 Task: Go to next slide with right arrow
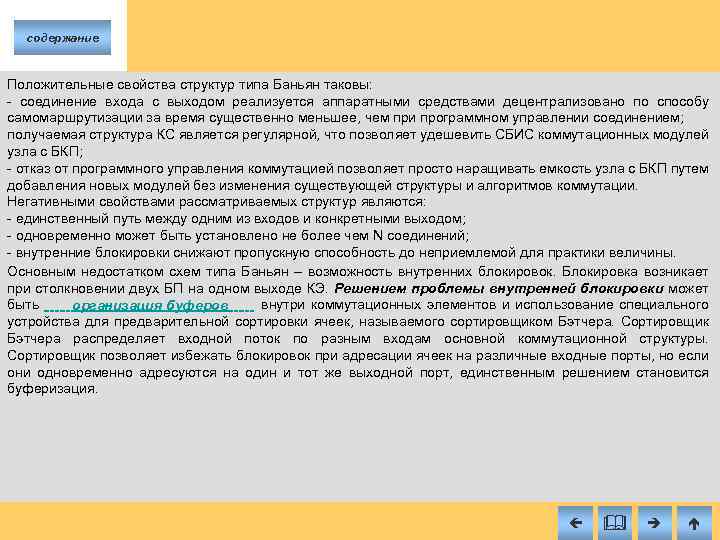(x=655, y=523)
